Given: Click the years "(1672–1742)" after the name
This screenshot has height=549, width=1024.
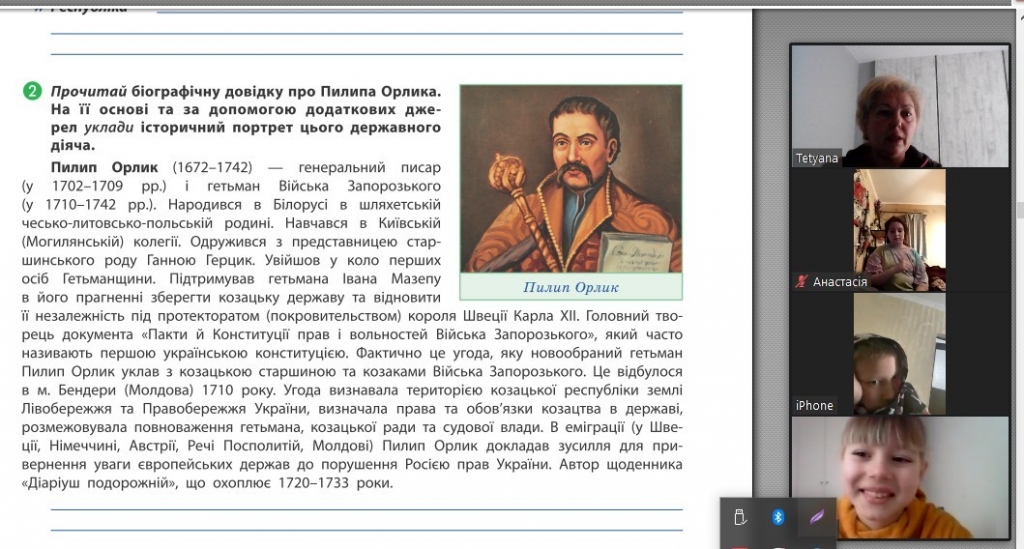Looking at the screenshot, I should 212,168.
